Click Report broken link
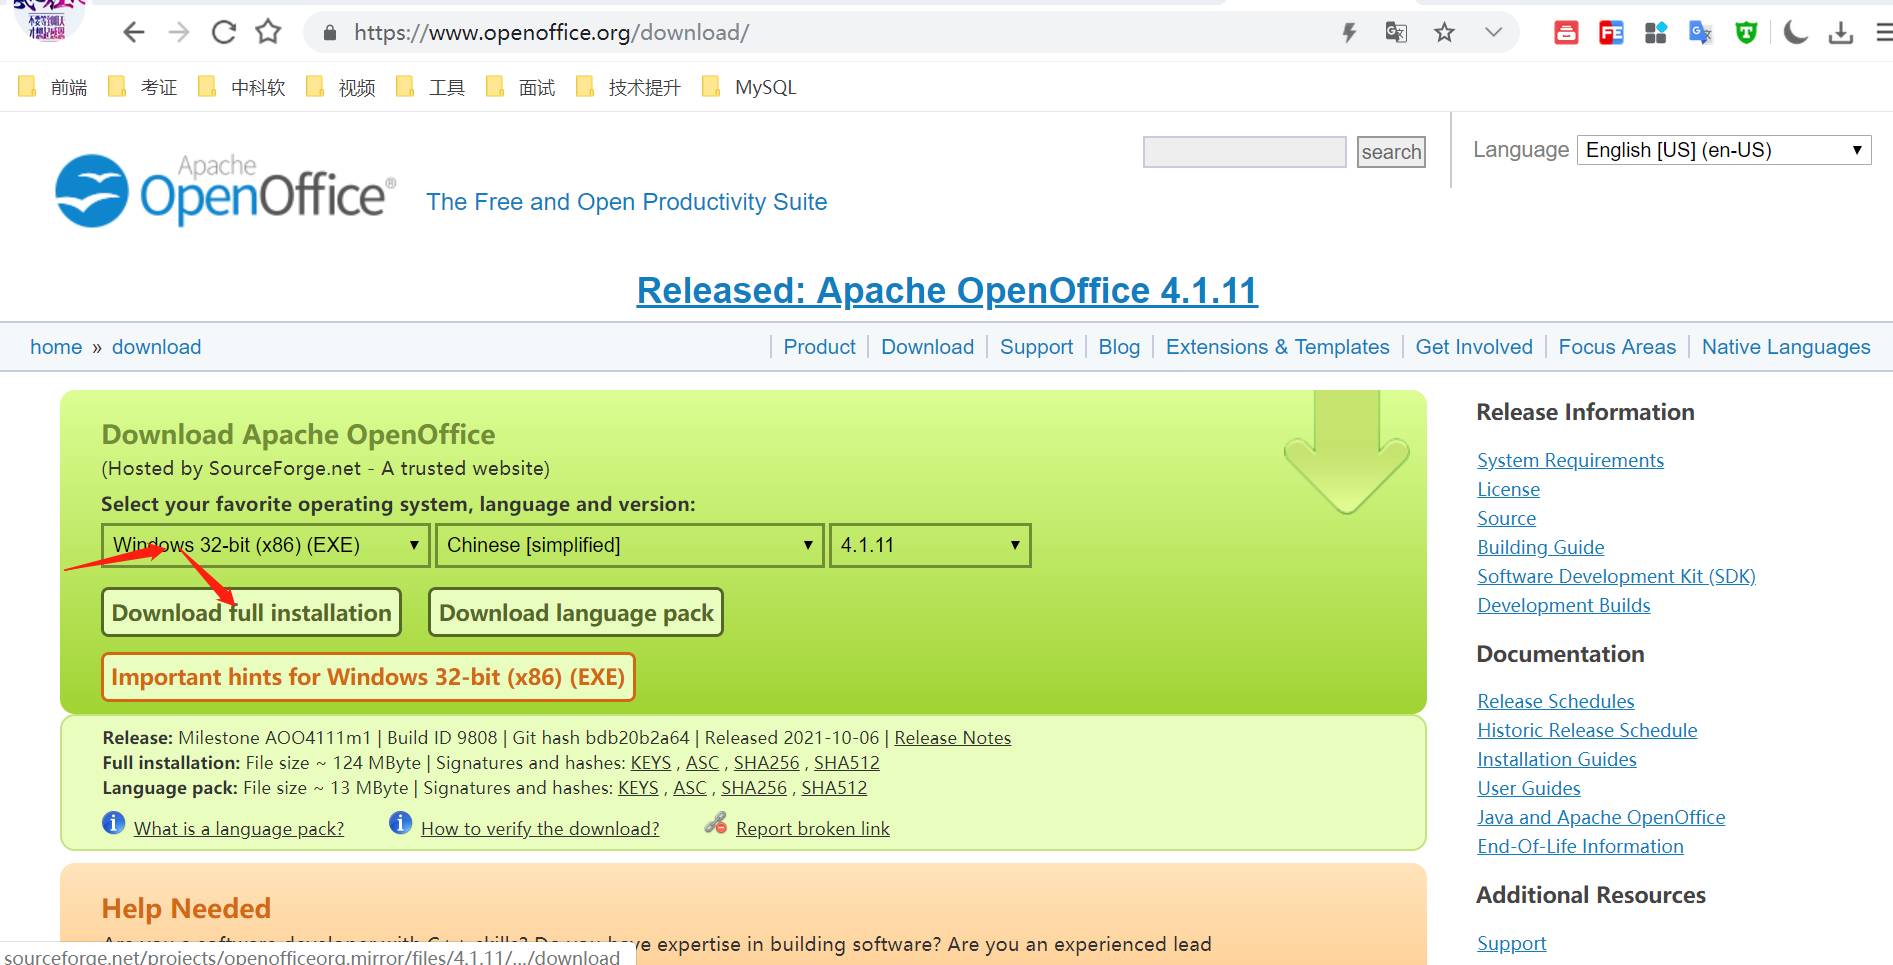This screenshot has height=965, width=1893. pos(812,829)
